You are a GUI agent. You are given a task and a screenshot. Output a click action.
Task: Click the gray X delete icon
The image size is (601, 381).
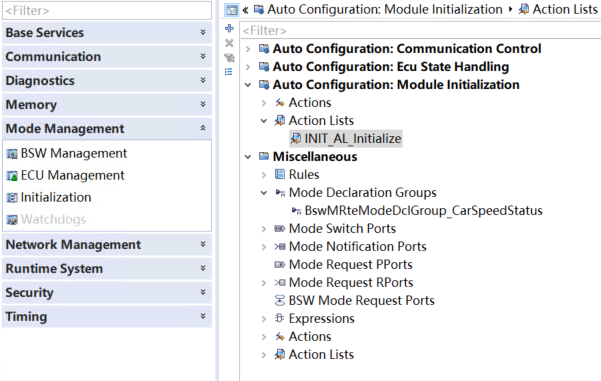point(229,43)
